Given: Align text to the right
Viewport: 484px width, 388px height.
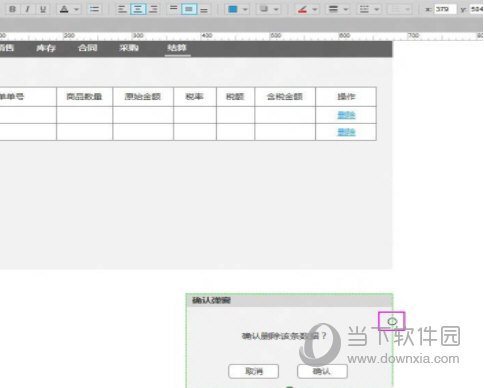Looking at the screenshot, I should [153, 9].
